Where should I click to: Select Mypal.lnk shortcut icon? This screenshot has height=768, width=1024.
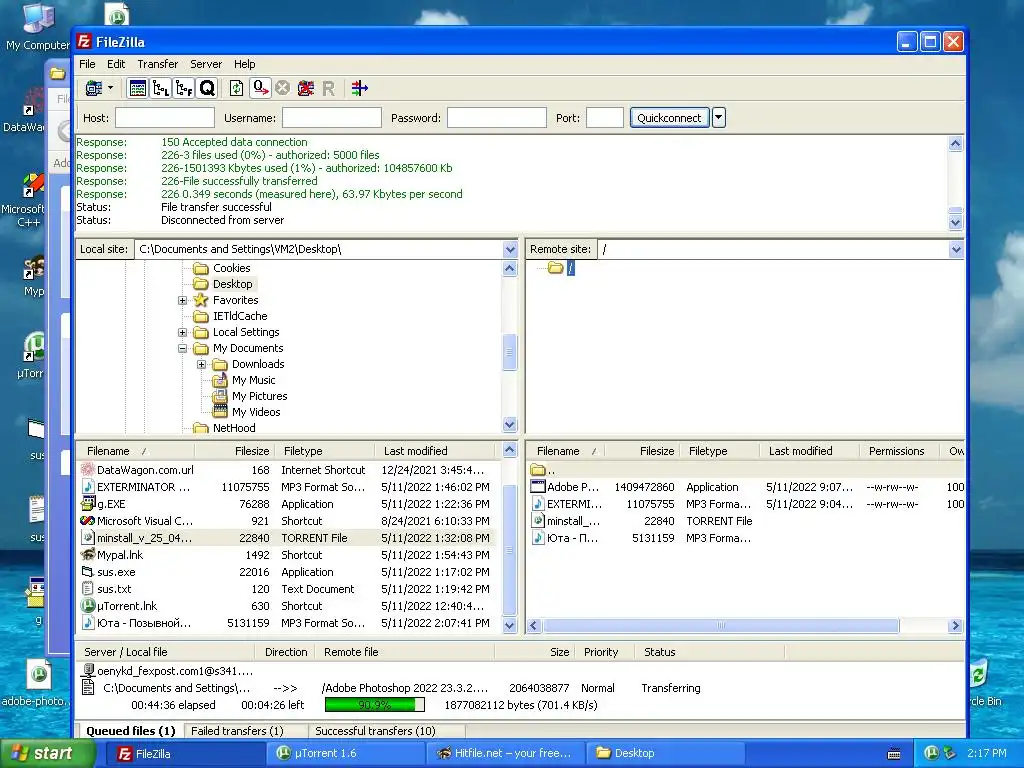point(88,555)
